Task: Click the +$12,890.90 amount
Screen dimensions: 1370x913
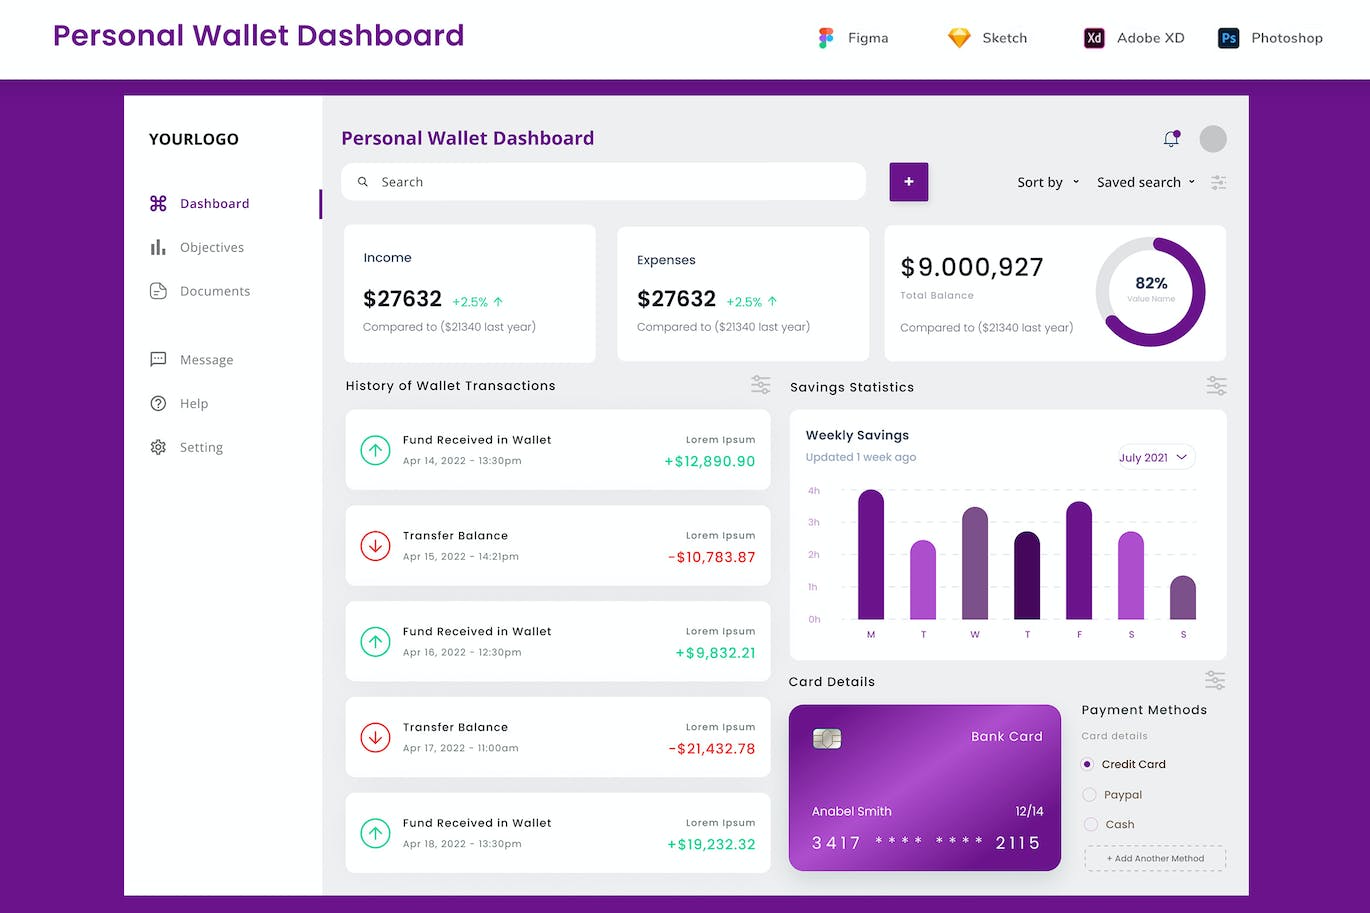Action: pyautogui.click(x=710, y=461)
